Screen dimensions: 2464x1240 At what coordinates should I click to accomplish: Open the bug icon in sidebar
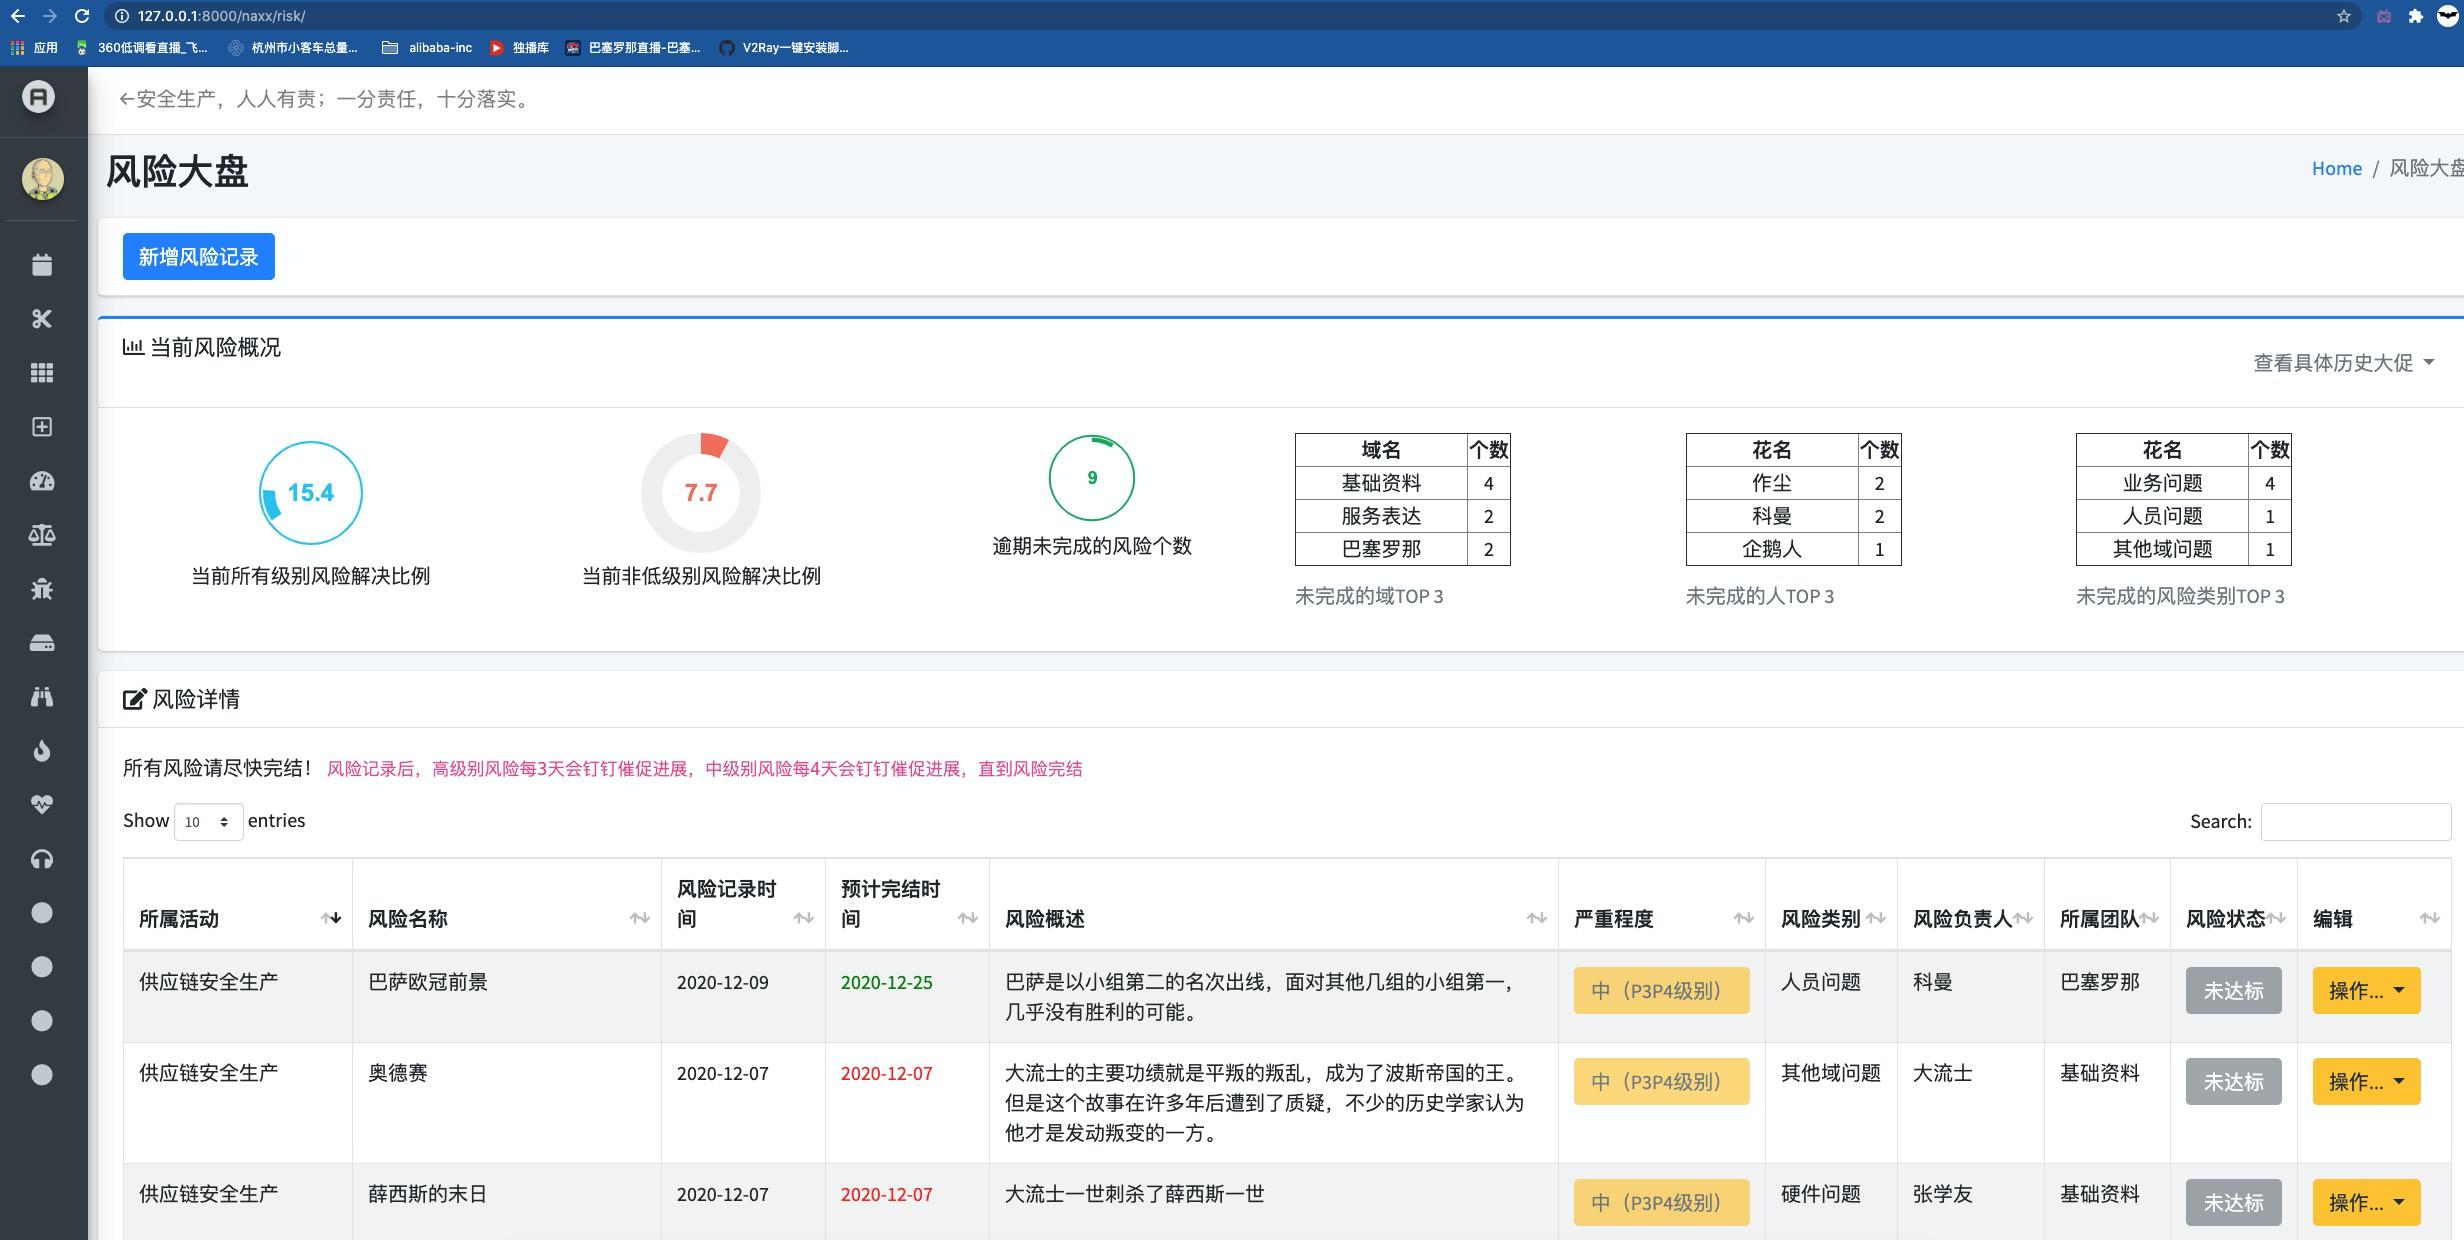(42, 589)
